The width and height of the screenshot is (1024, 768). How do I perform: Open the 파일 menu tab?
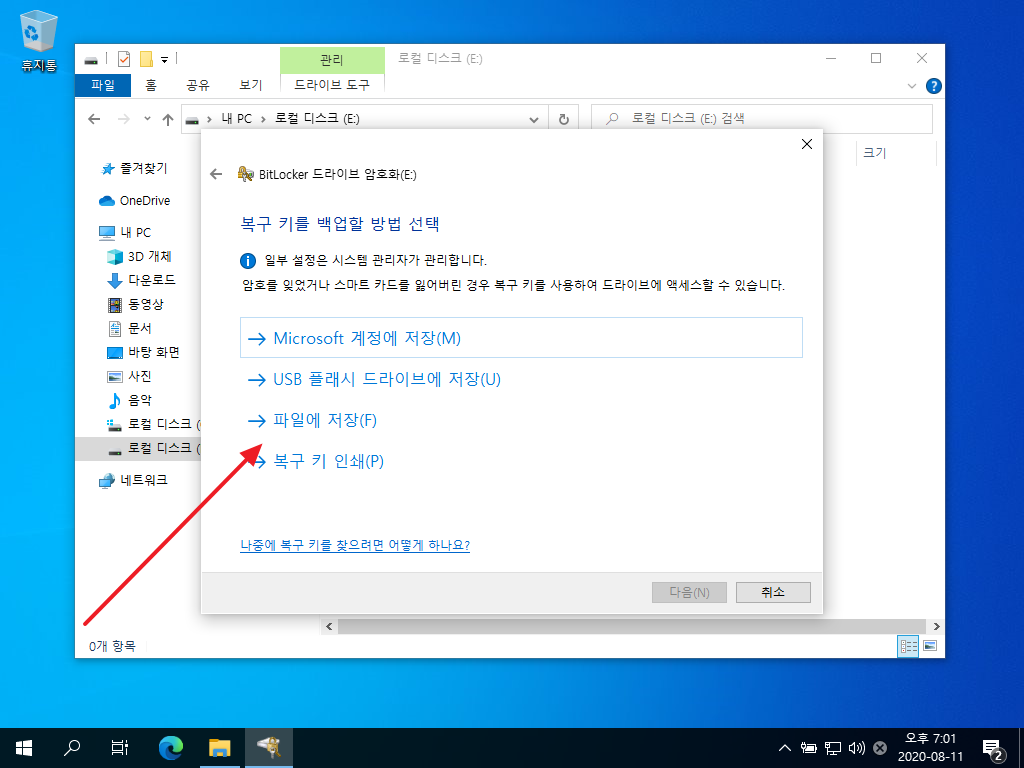[103, 85]
